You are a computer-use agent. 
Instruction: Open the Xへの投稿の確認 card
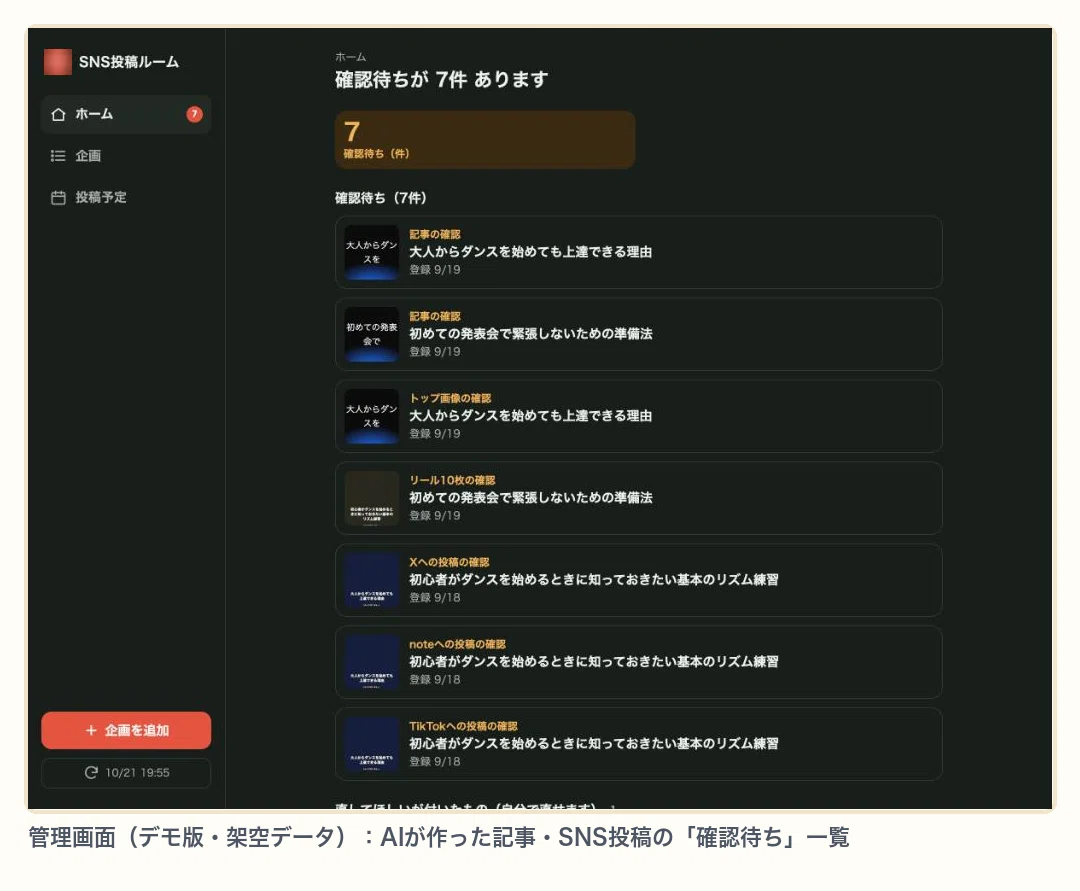tap(638, 580)
